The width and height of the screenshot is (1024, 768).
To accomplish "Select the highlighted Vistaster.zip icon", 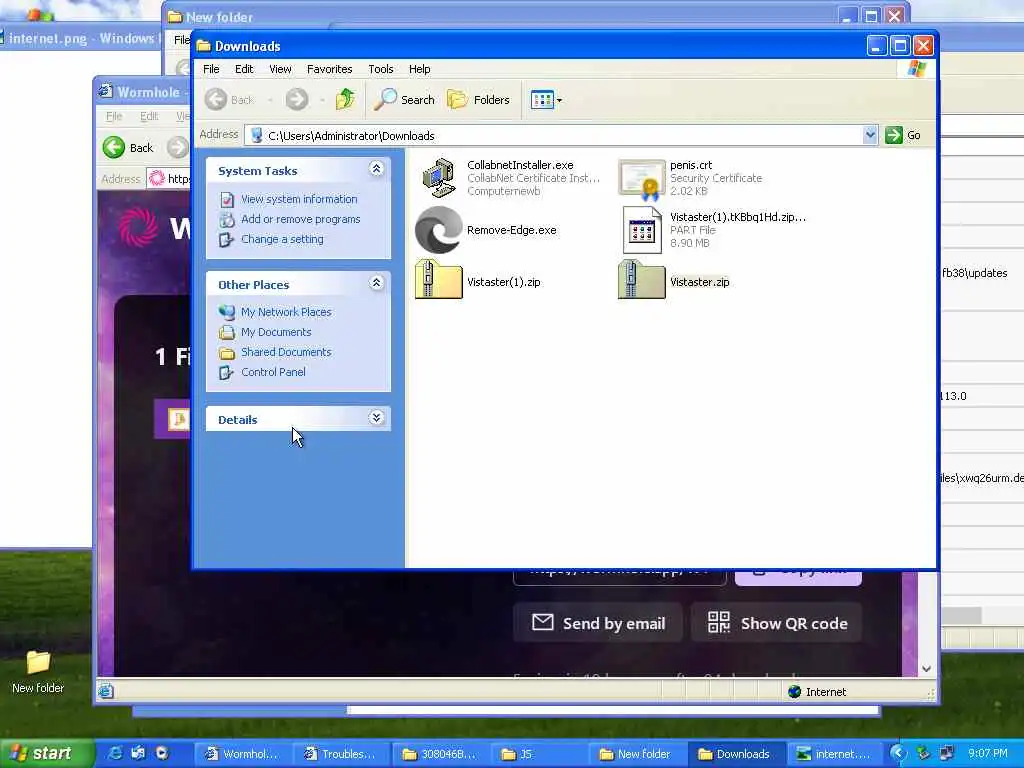I will [x=641, y=281].
